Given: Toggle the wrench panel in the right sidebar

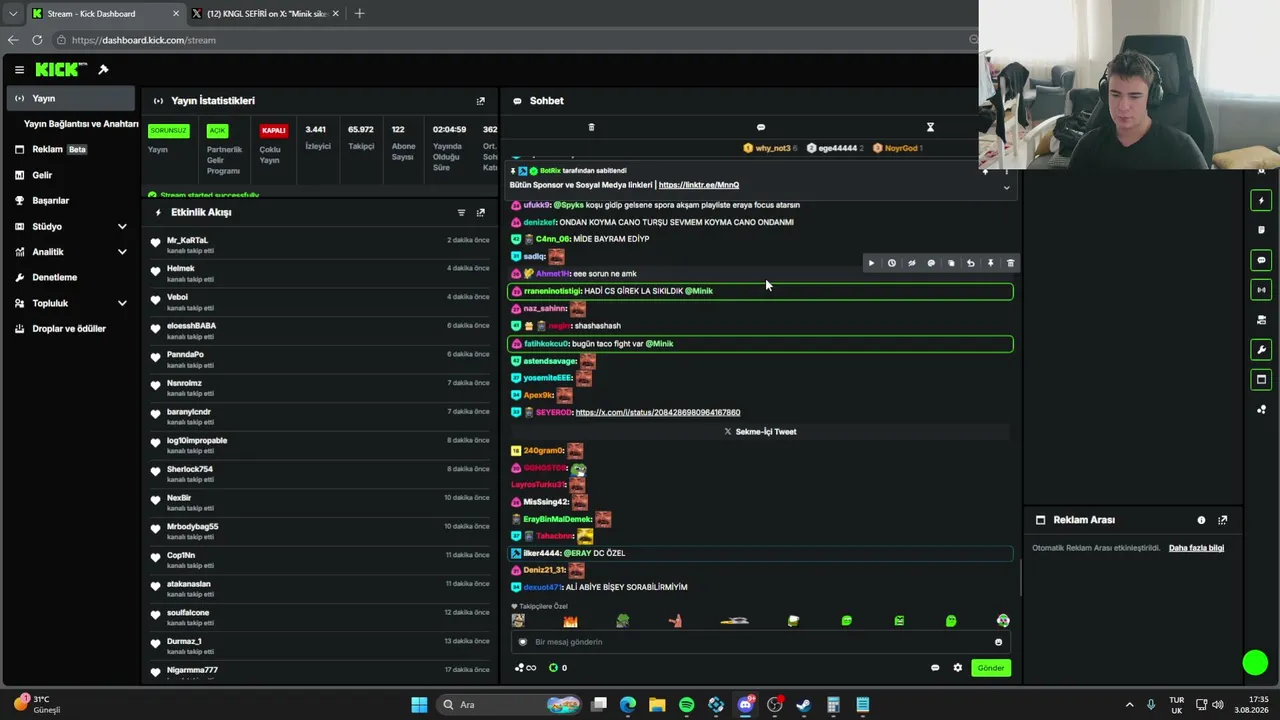Looking at the screenshot, I should 1261,350.
